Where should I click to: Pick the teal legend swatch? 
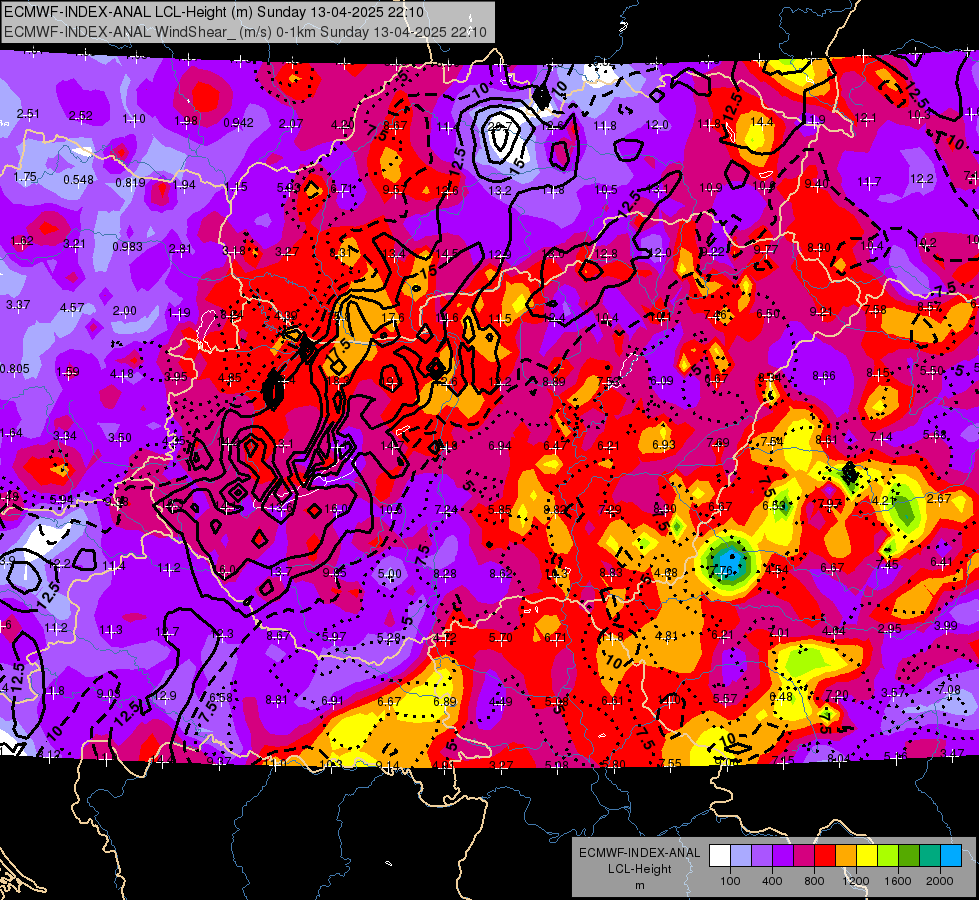930,855
